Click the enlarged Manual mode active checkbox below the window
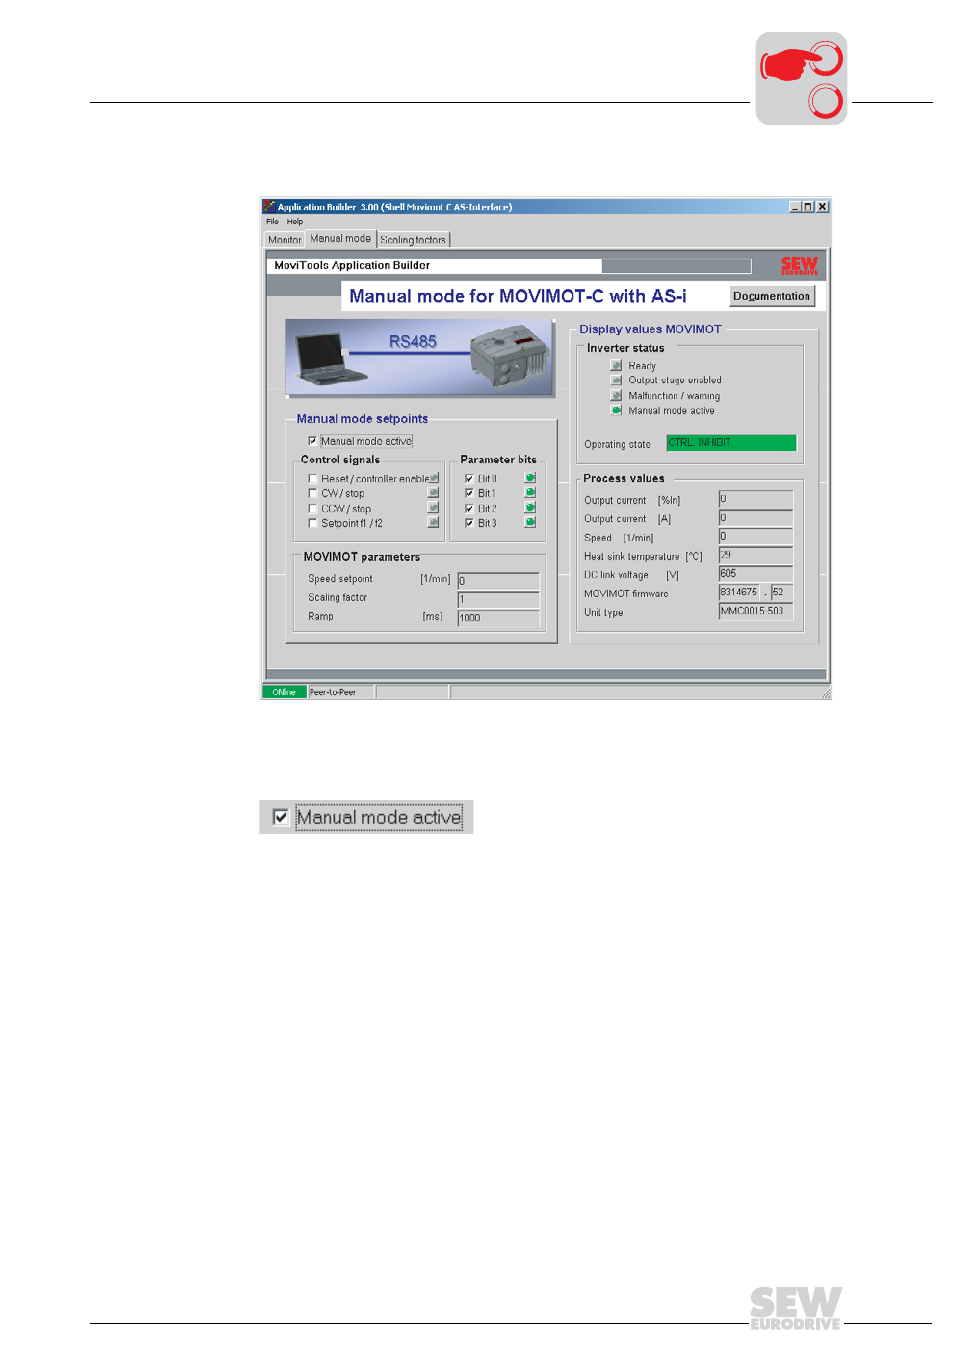This screenshot has height=1351, width=954. [281, 817]
